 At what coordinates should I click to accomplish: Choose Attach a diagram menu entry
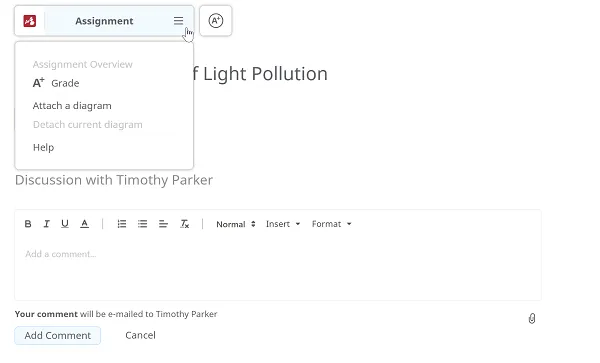(72, 106)
